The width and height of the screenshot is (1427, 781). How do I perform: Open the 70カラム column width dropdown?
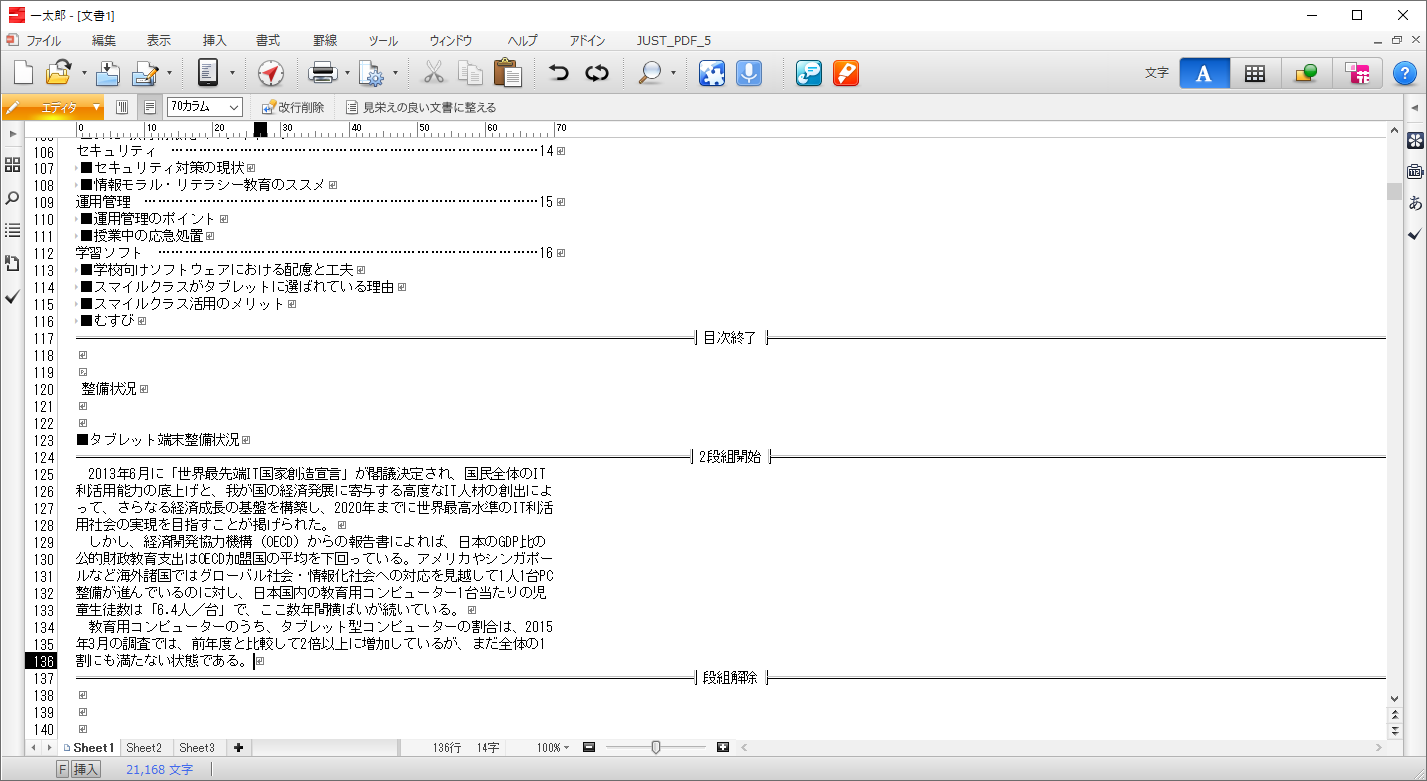pos(205,107)
